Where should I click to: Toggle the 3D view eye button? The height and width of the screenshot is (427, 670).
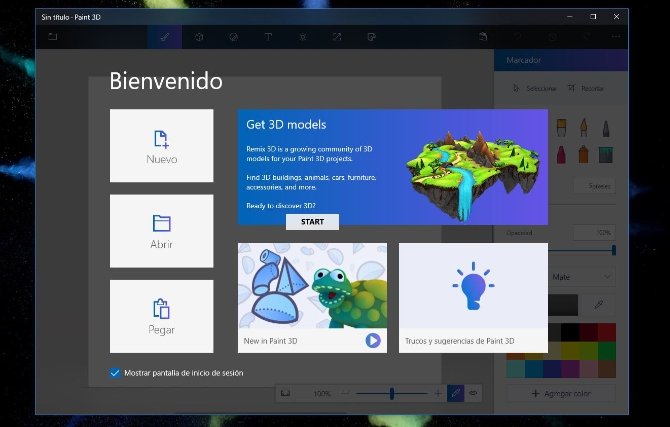473,393
